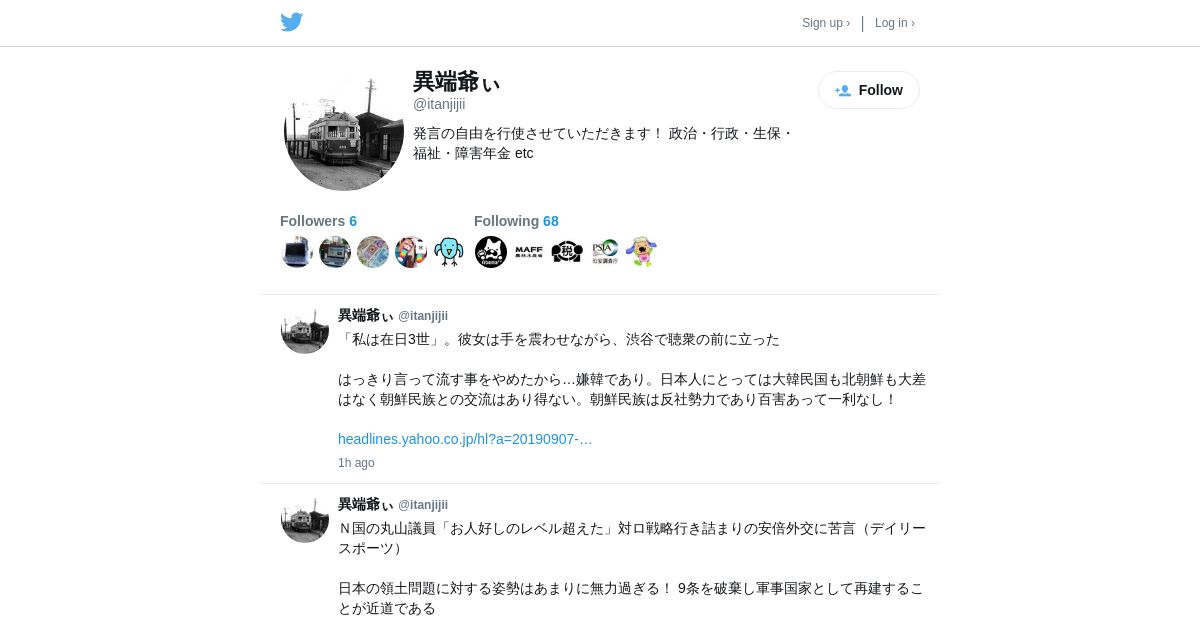Viewport: 1200px width, 630px height.
Task: Open the Log in link
Action: [x=895, y=23]
